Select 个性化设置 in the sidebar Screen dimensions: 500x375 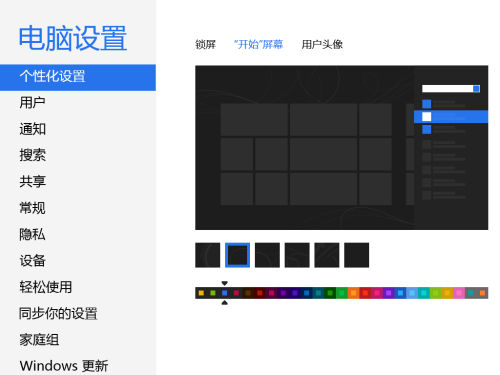coord(78,77)
